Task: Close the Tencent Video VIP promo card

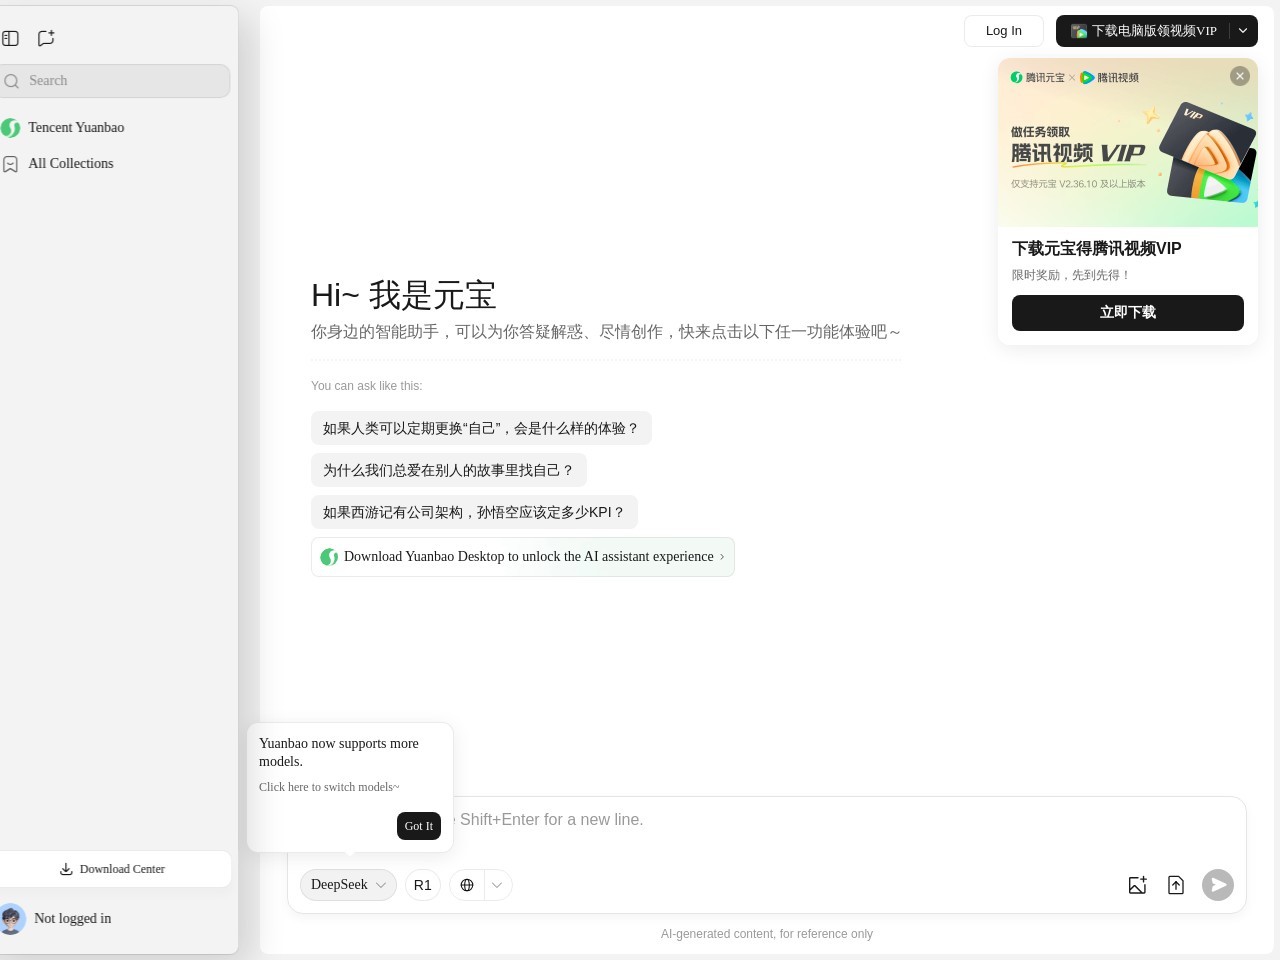Action: coord(1239,76)
